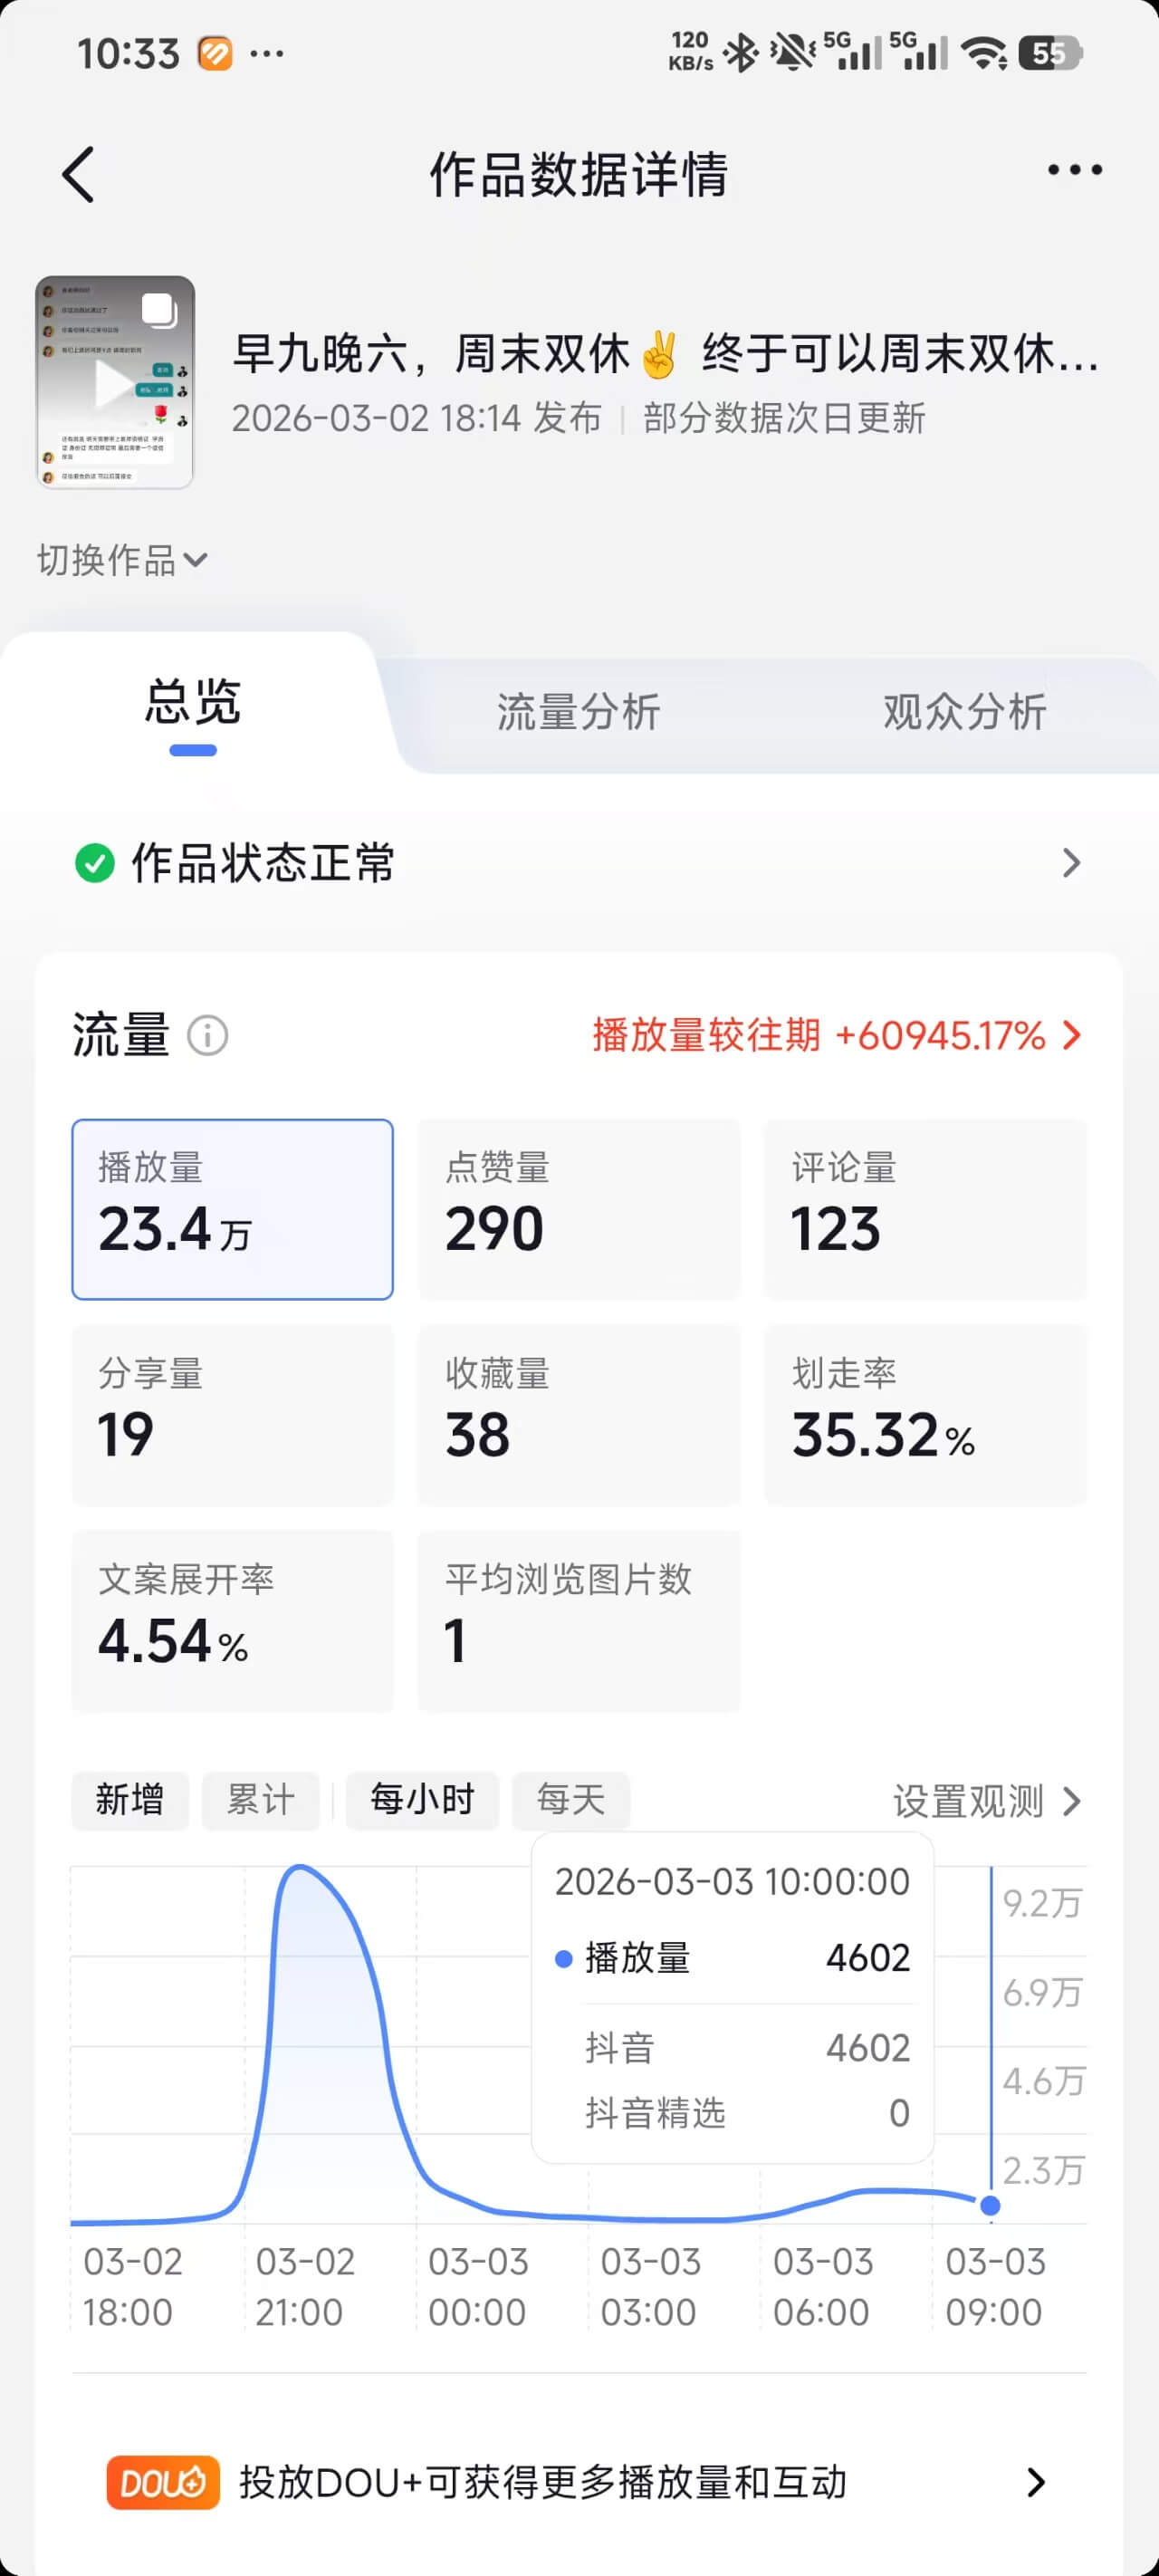Expand the 切换作品 dropdown

[x=122, y=560]
